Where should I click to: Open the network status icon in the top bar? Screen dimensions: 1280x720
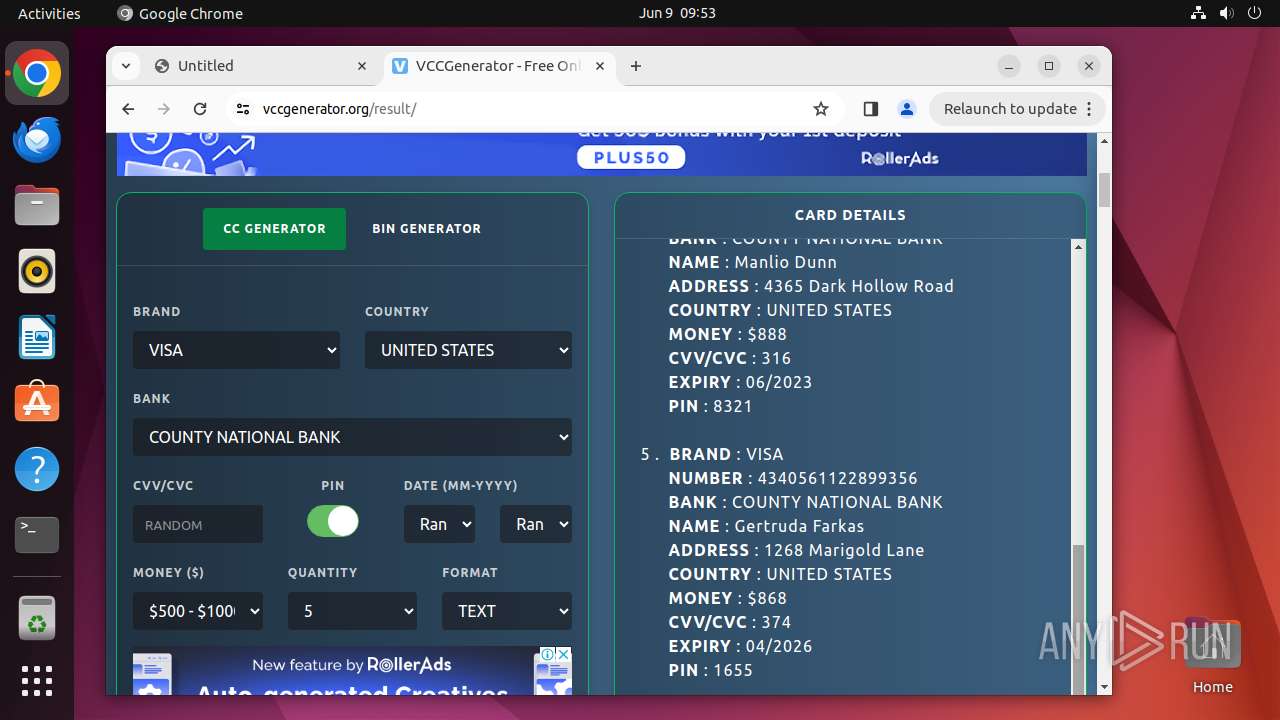tap(1199, 13)
